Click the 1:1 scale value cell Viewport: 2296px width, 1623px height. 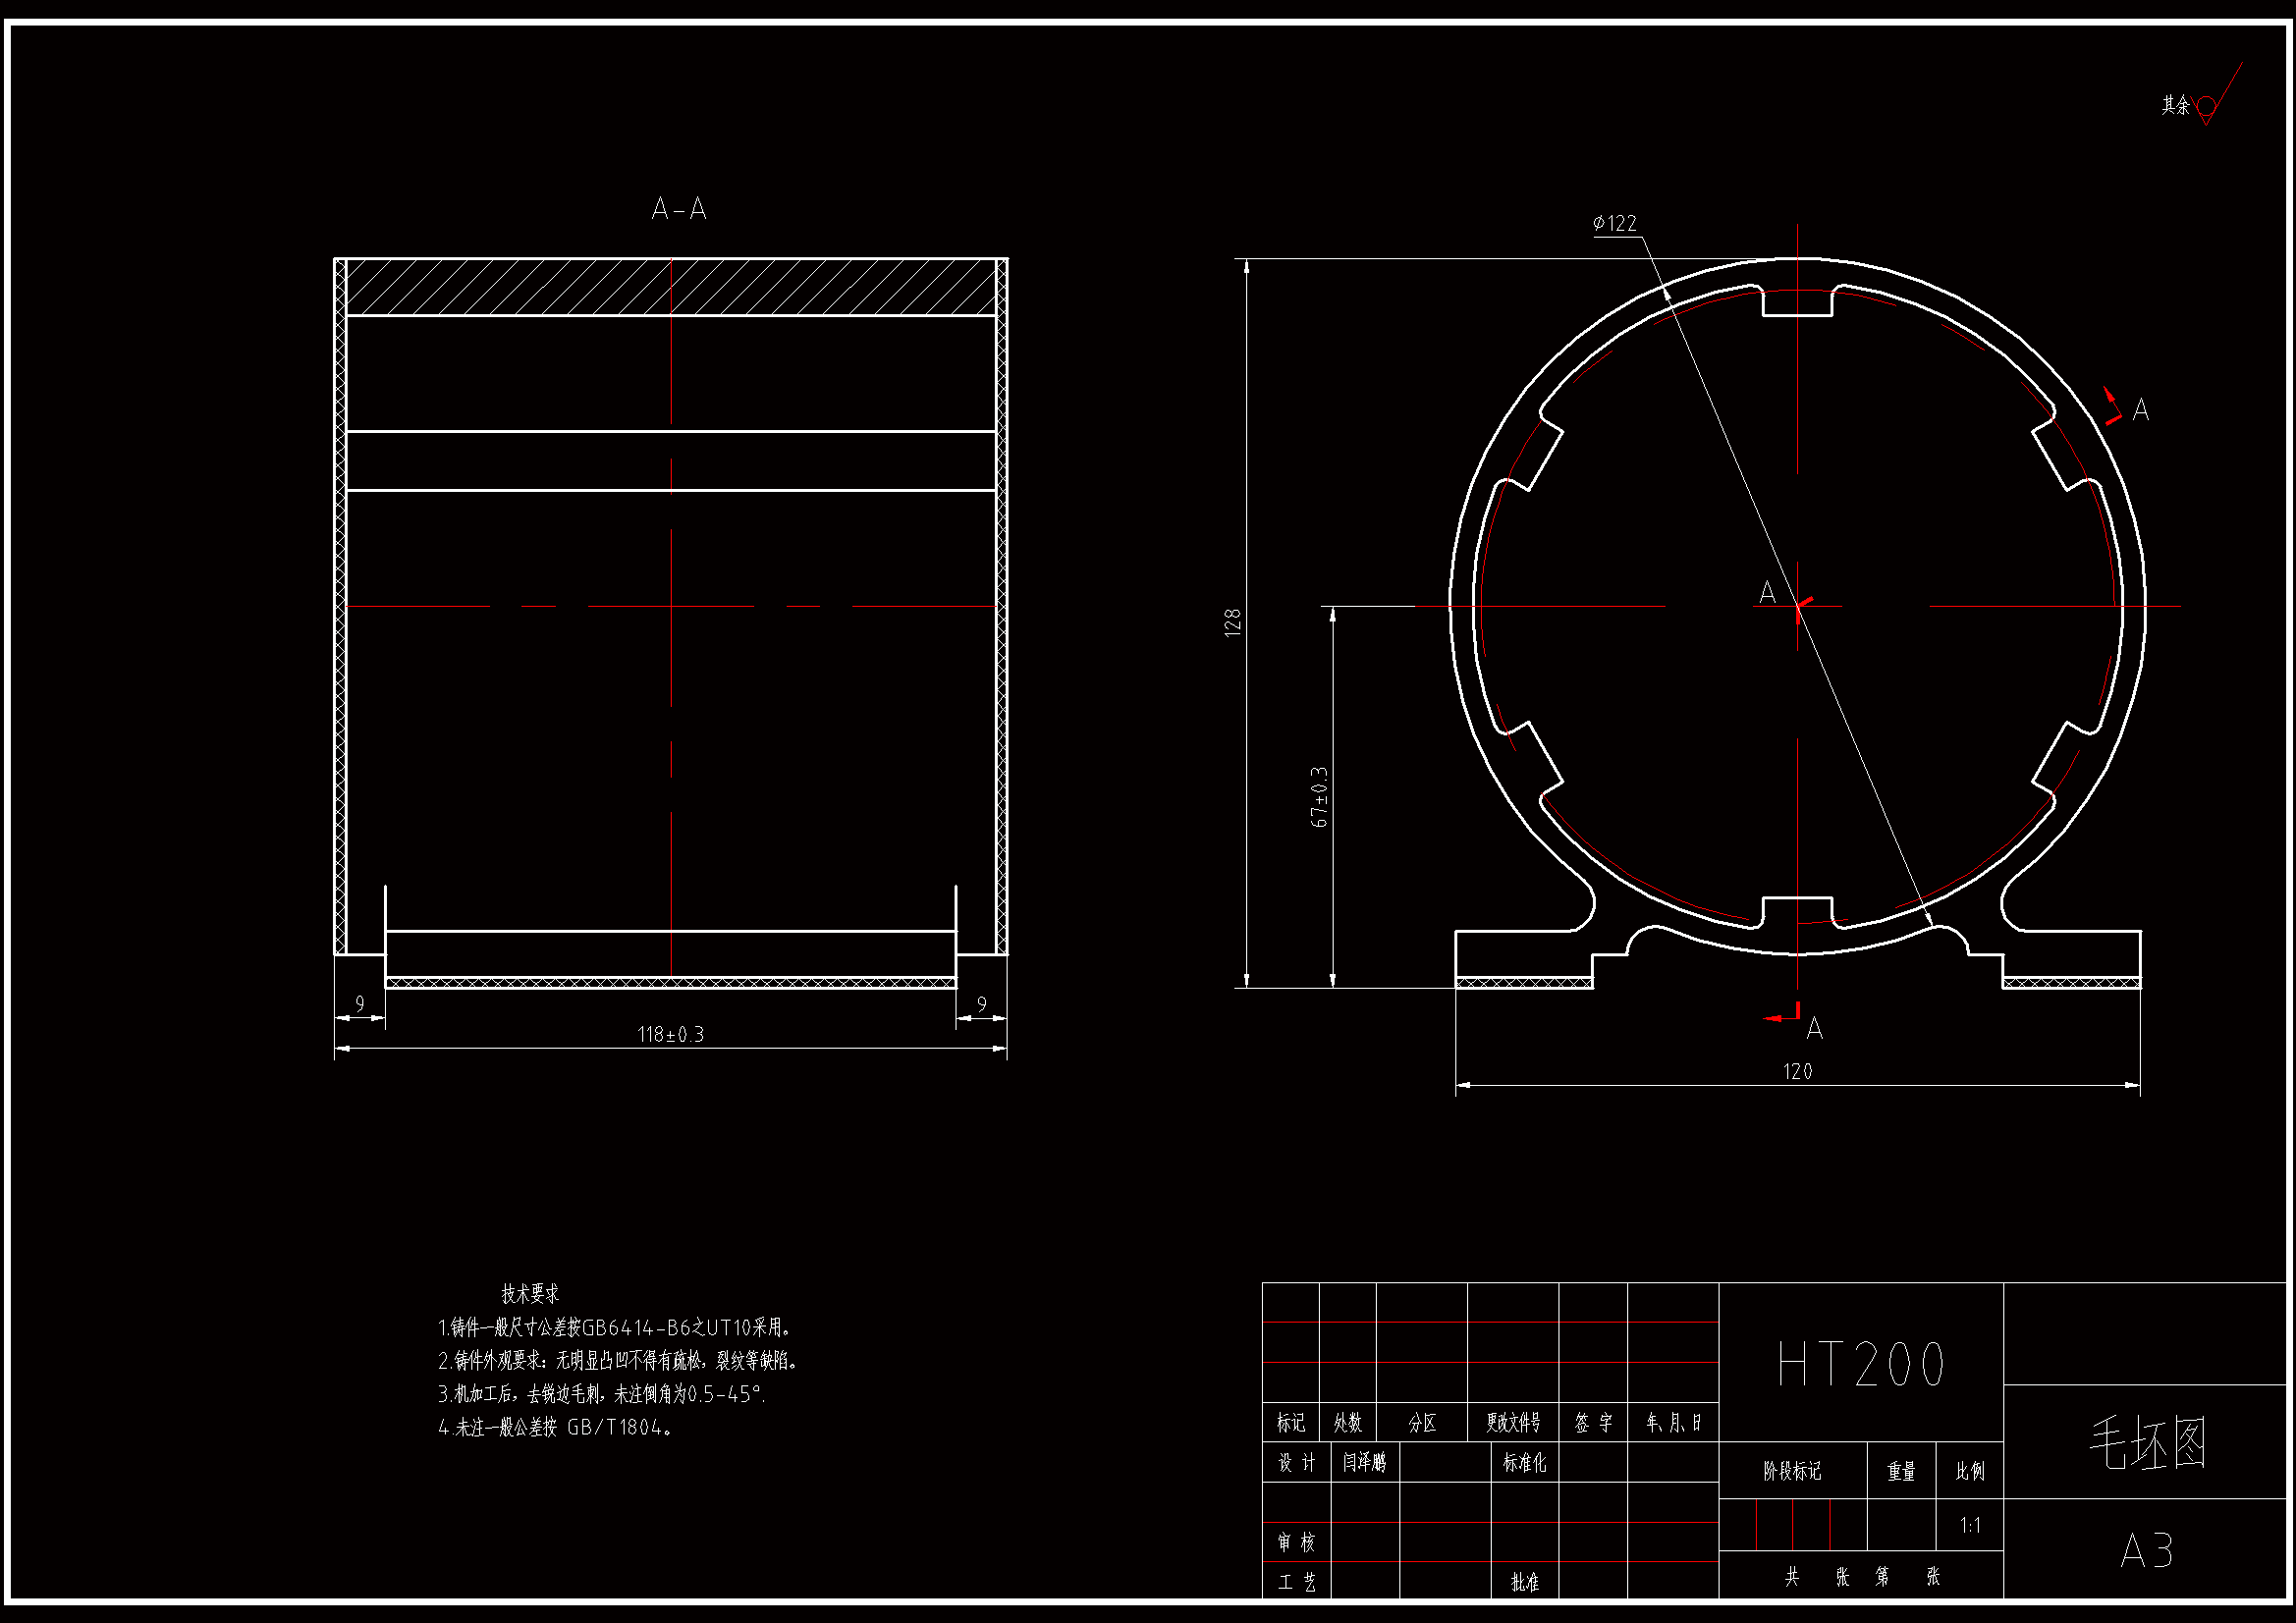click(x=1970, y=1525)
